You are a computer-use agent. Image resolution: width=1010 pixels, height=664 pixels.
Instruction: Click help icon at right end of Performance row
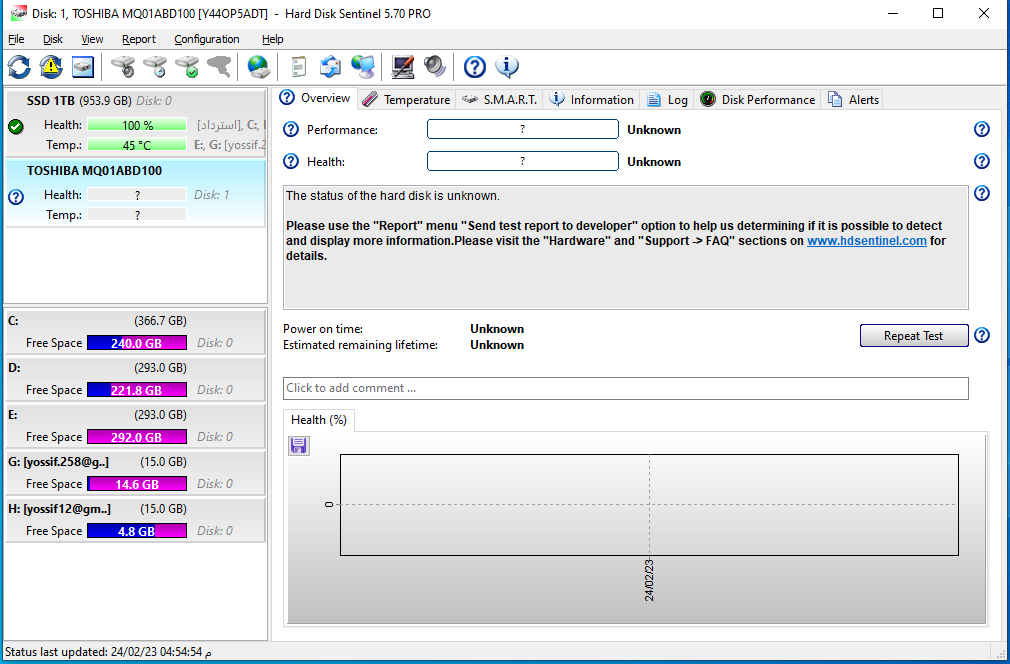[x=982, y=129]
